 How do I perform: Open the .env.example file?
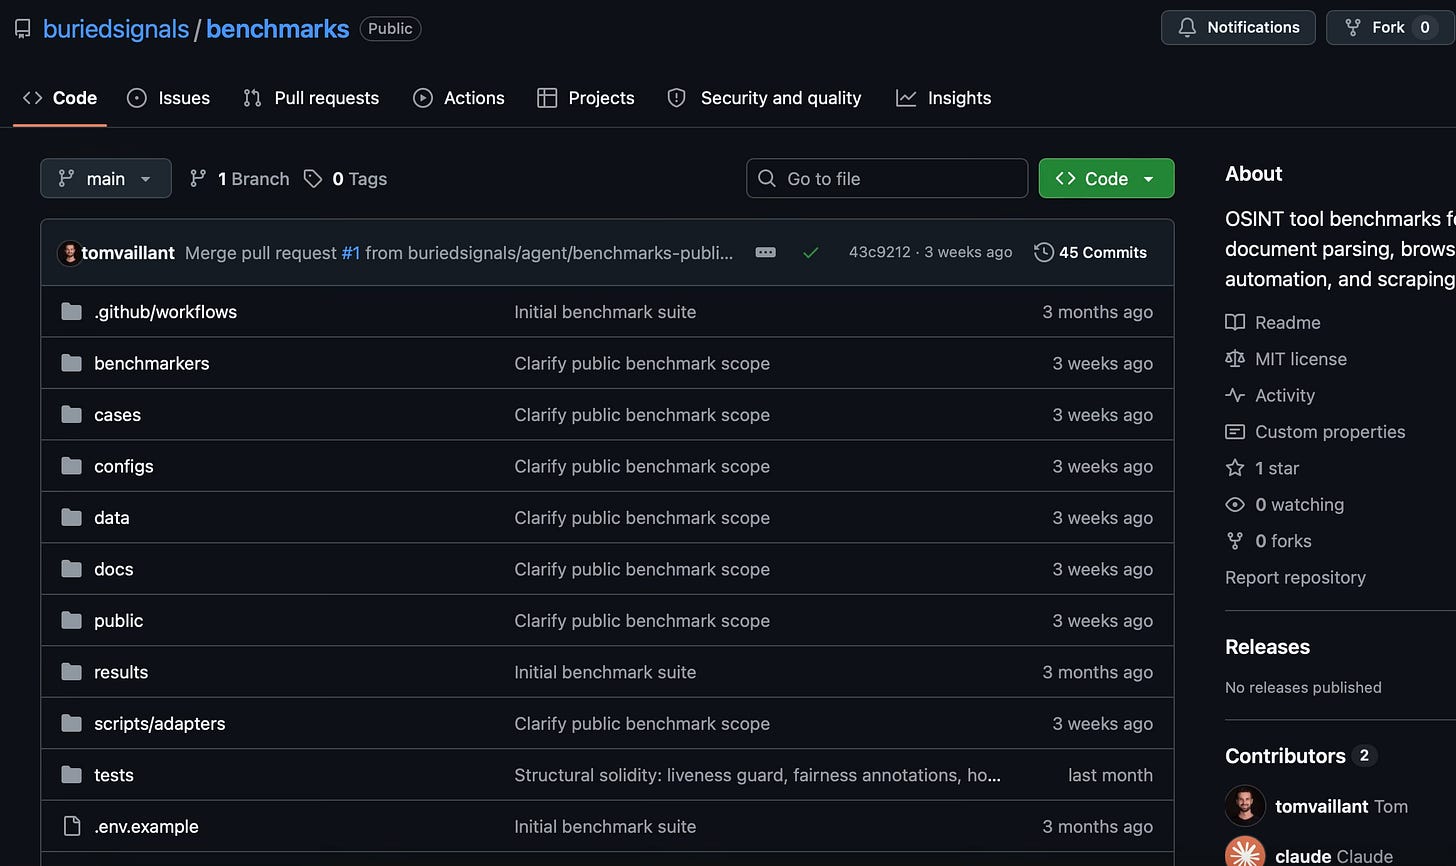click(x=146, y=827)
